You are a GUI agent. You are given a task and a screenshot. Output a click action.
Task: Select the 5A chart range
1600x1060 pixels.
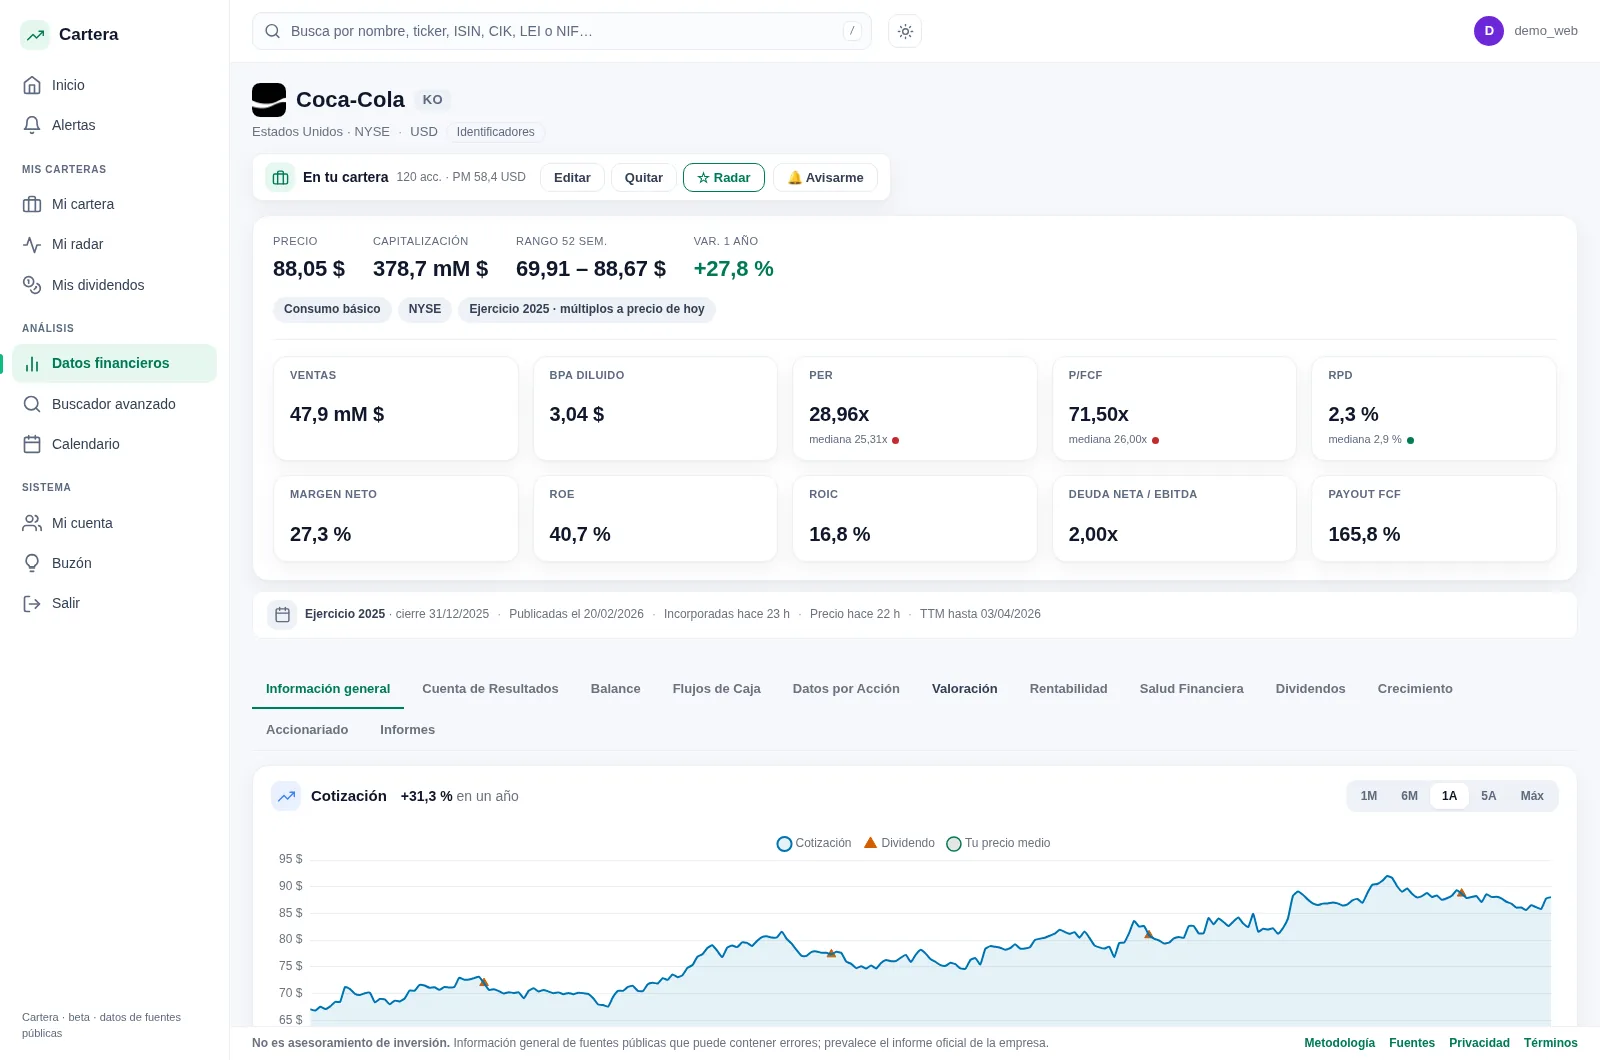click(1489, 796)
